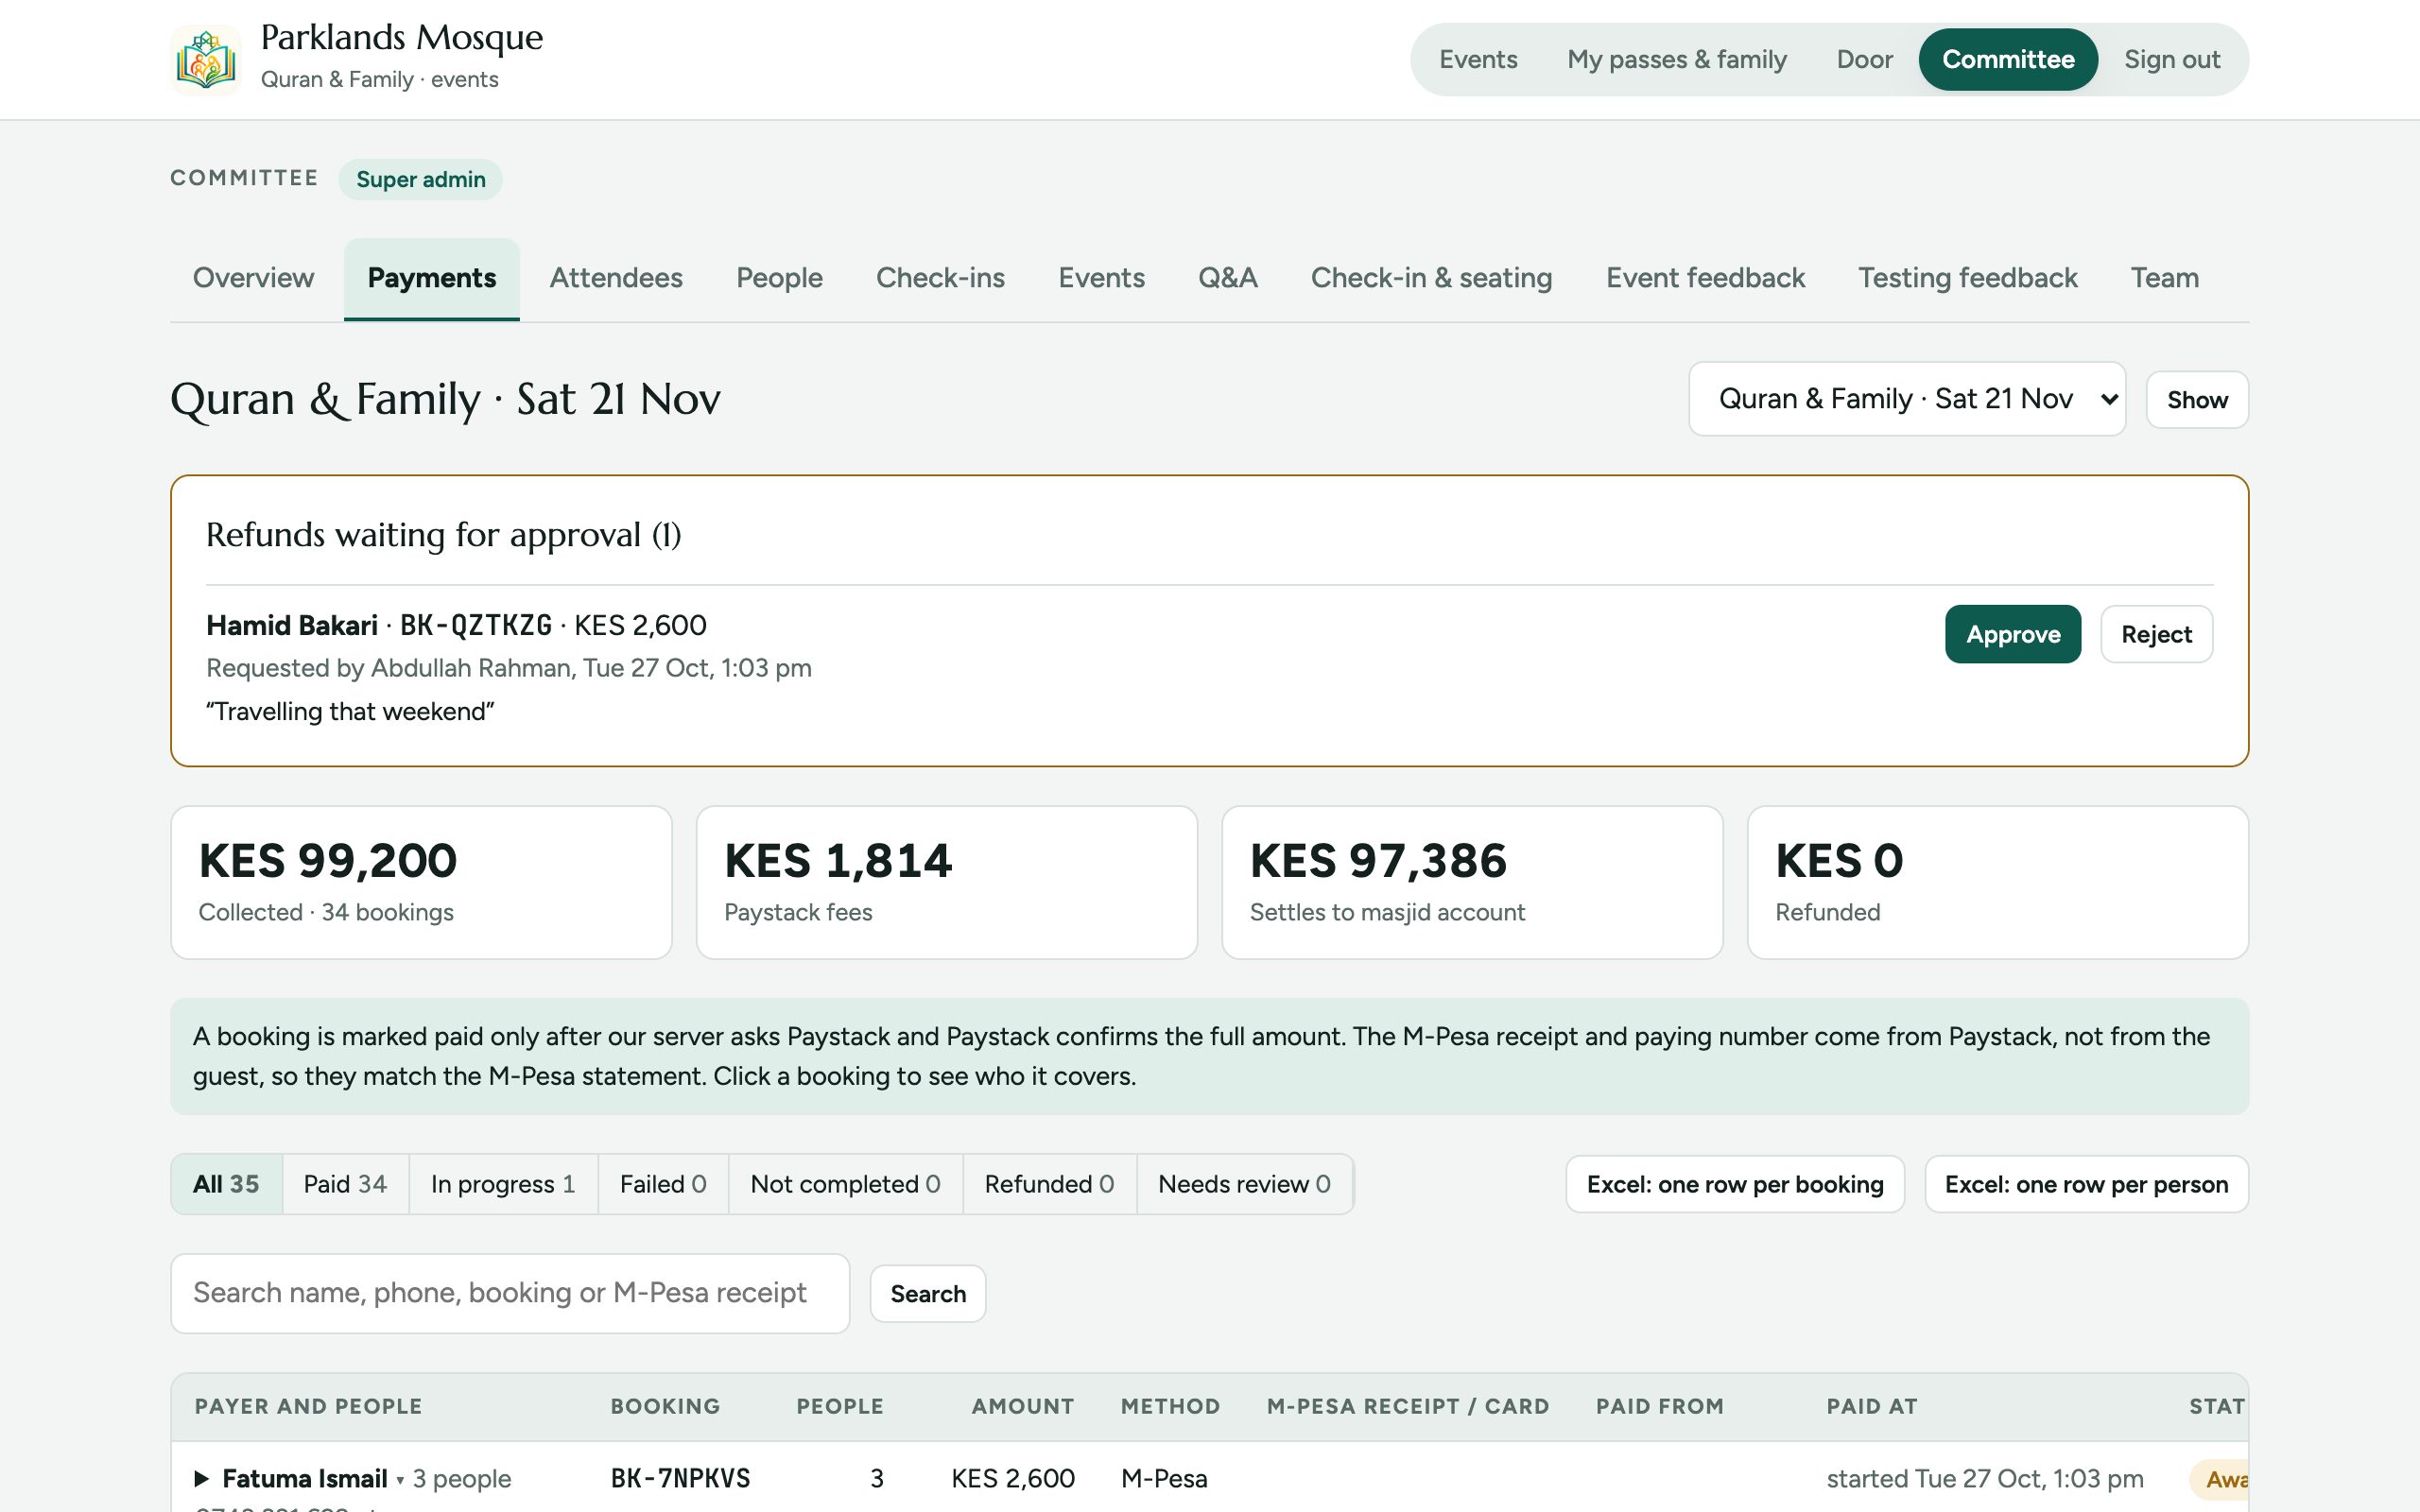Click booking code BK-7NPKVS
Image resolution: width=2420 pixels, height=1512 pixels.
point(680,1478)
